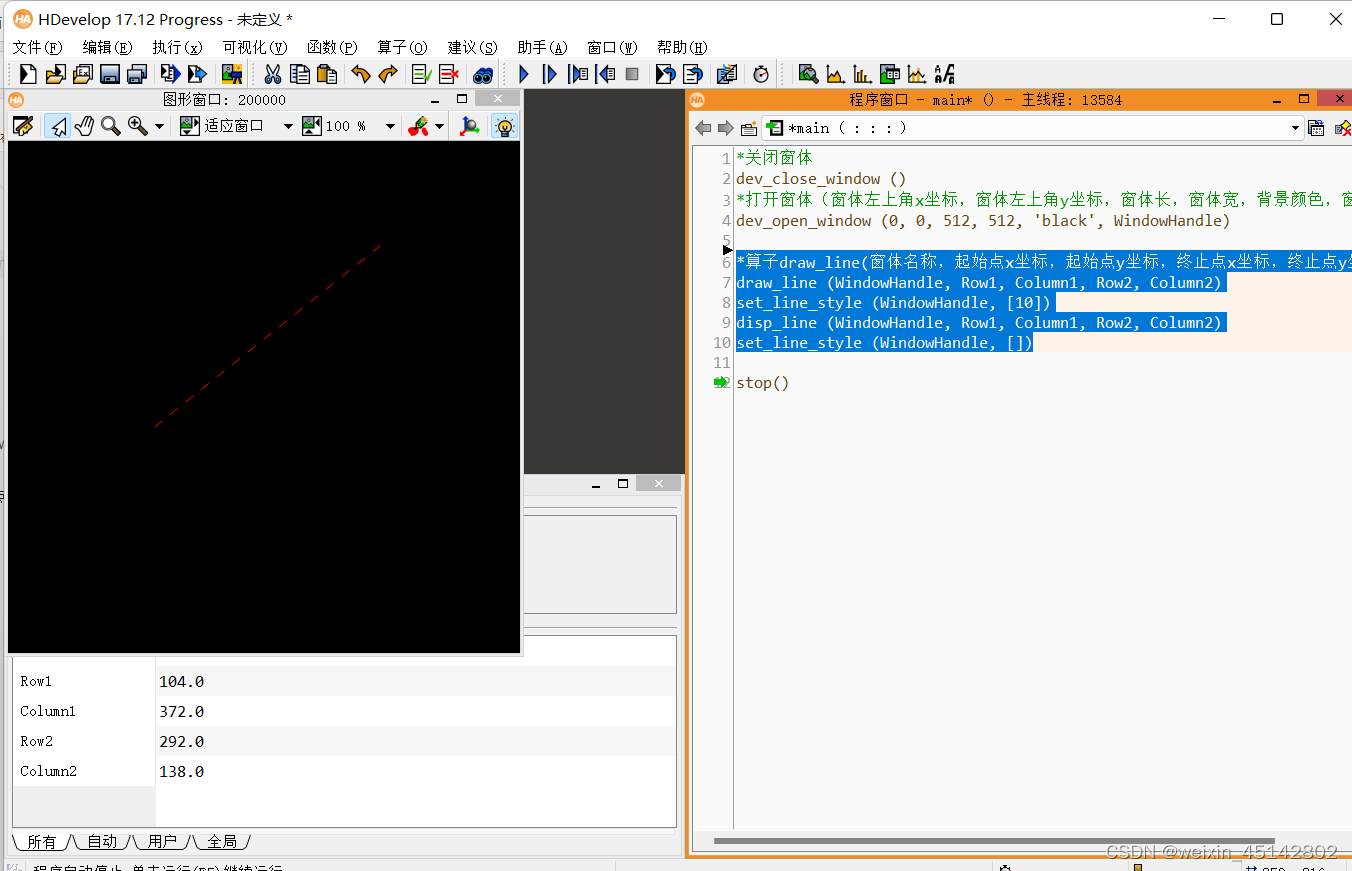
Task: Open the example programs browser icon
Action: pyautogui.click(x=83, y=74)
